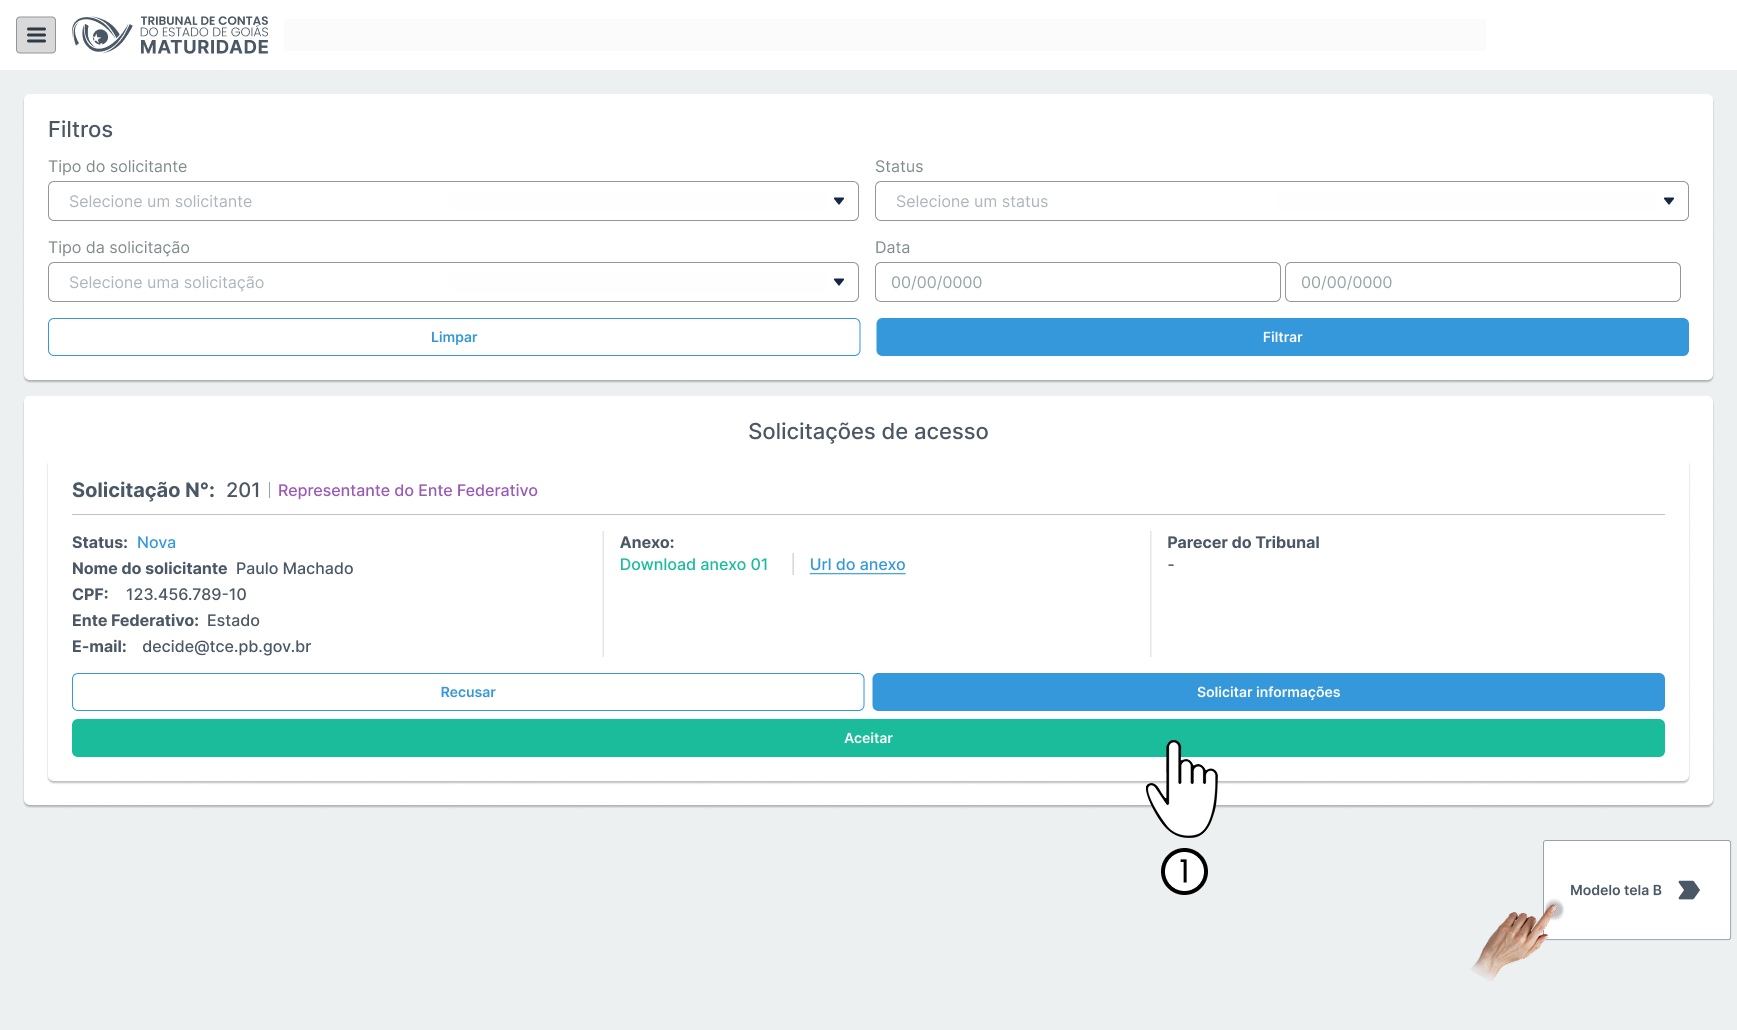The width and height of the screenshot is (1737, 1030).
Task: Click Solicitar informações button
Action: click(1268, 692)
